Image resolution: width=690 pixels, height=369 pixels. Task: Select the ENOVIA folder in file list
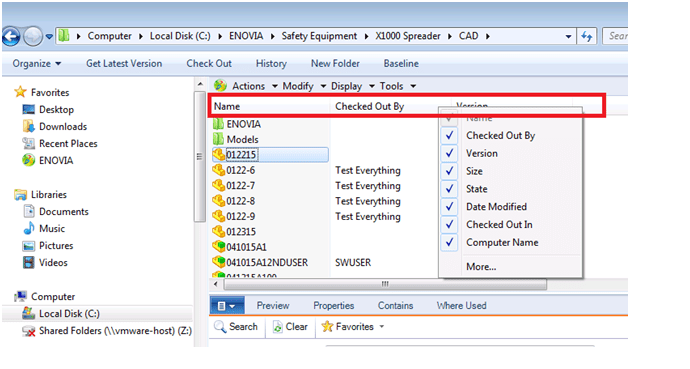point(237,124)
